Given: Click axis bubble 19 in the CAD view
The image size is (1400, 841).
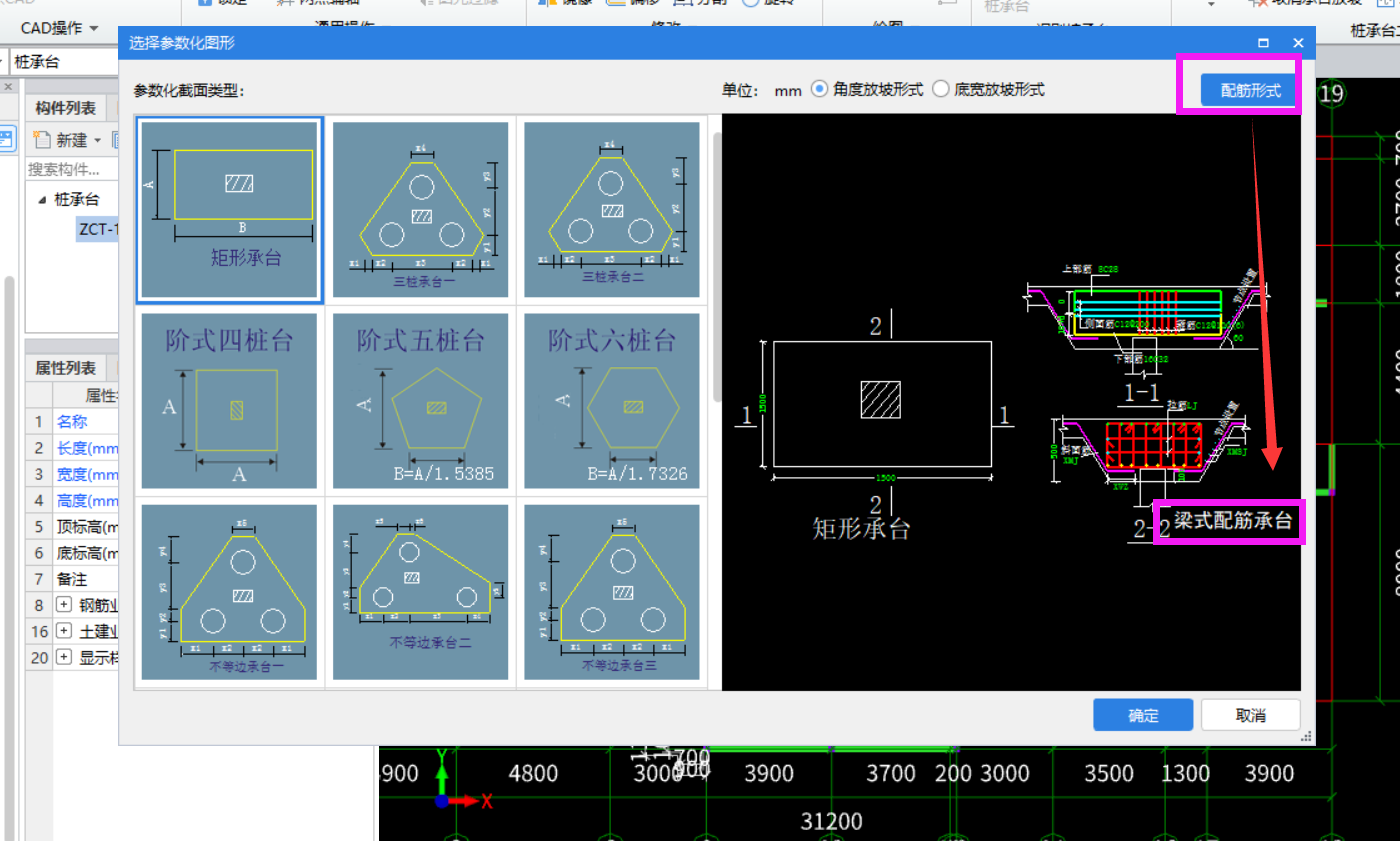Looking at the screenshot, I should click(1331, 94).
